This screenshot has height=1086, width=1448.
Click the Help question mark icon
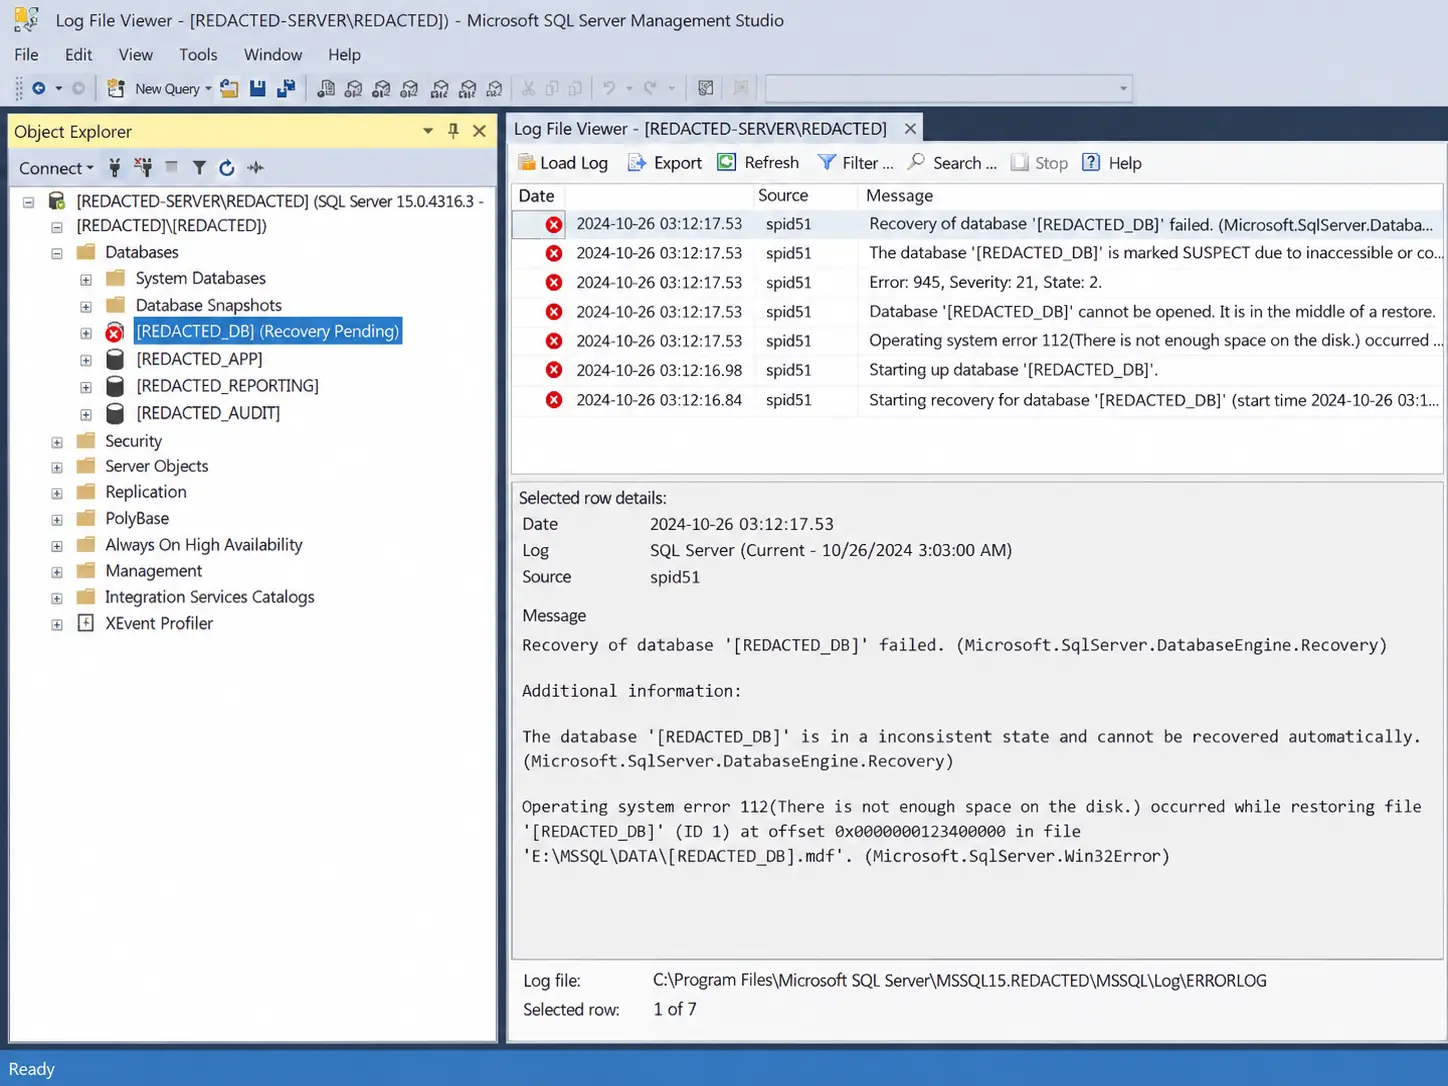point(1091,162)
